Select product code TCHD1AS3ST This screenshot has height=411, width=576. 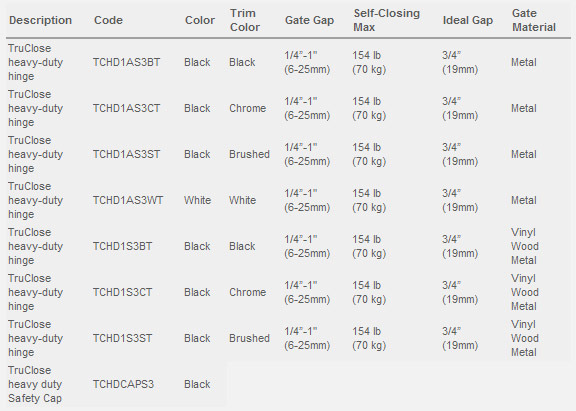point(126,154)
